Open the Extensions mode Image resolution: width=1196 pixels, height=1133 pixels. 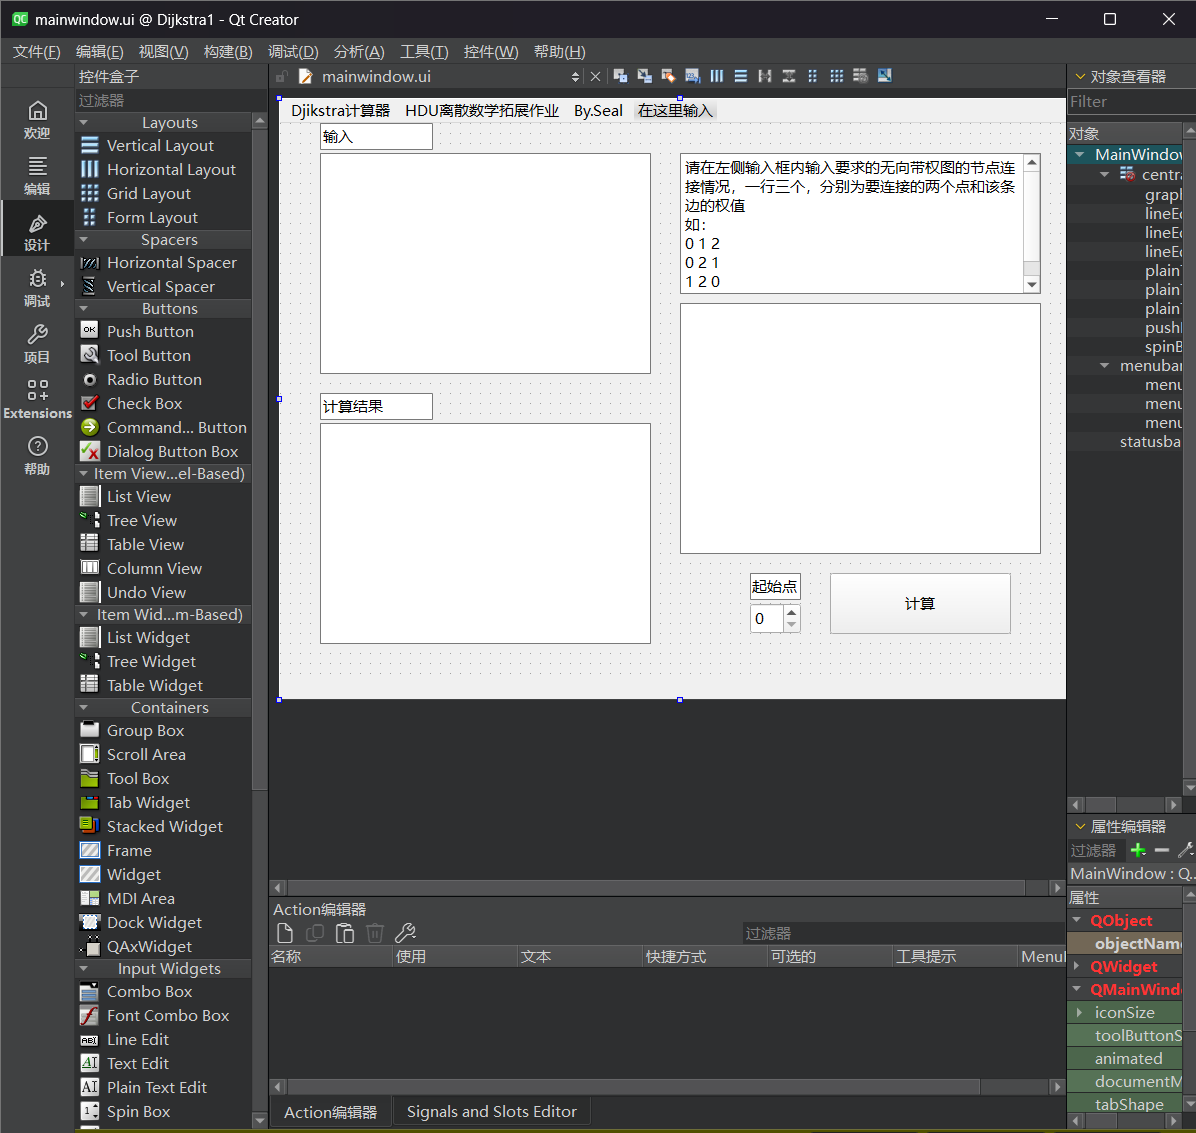[37, 400]
